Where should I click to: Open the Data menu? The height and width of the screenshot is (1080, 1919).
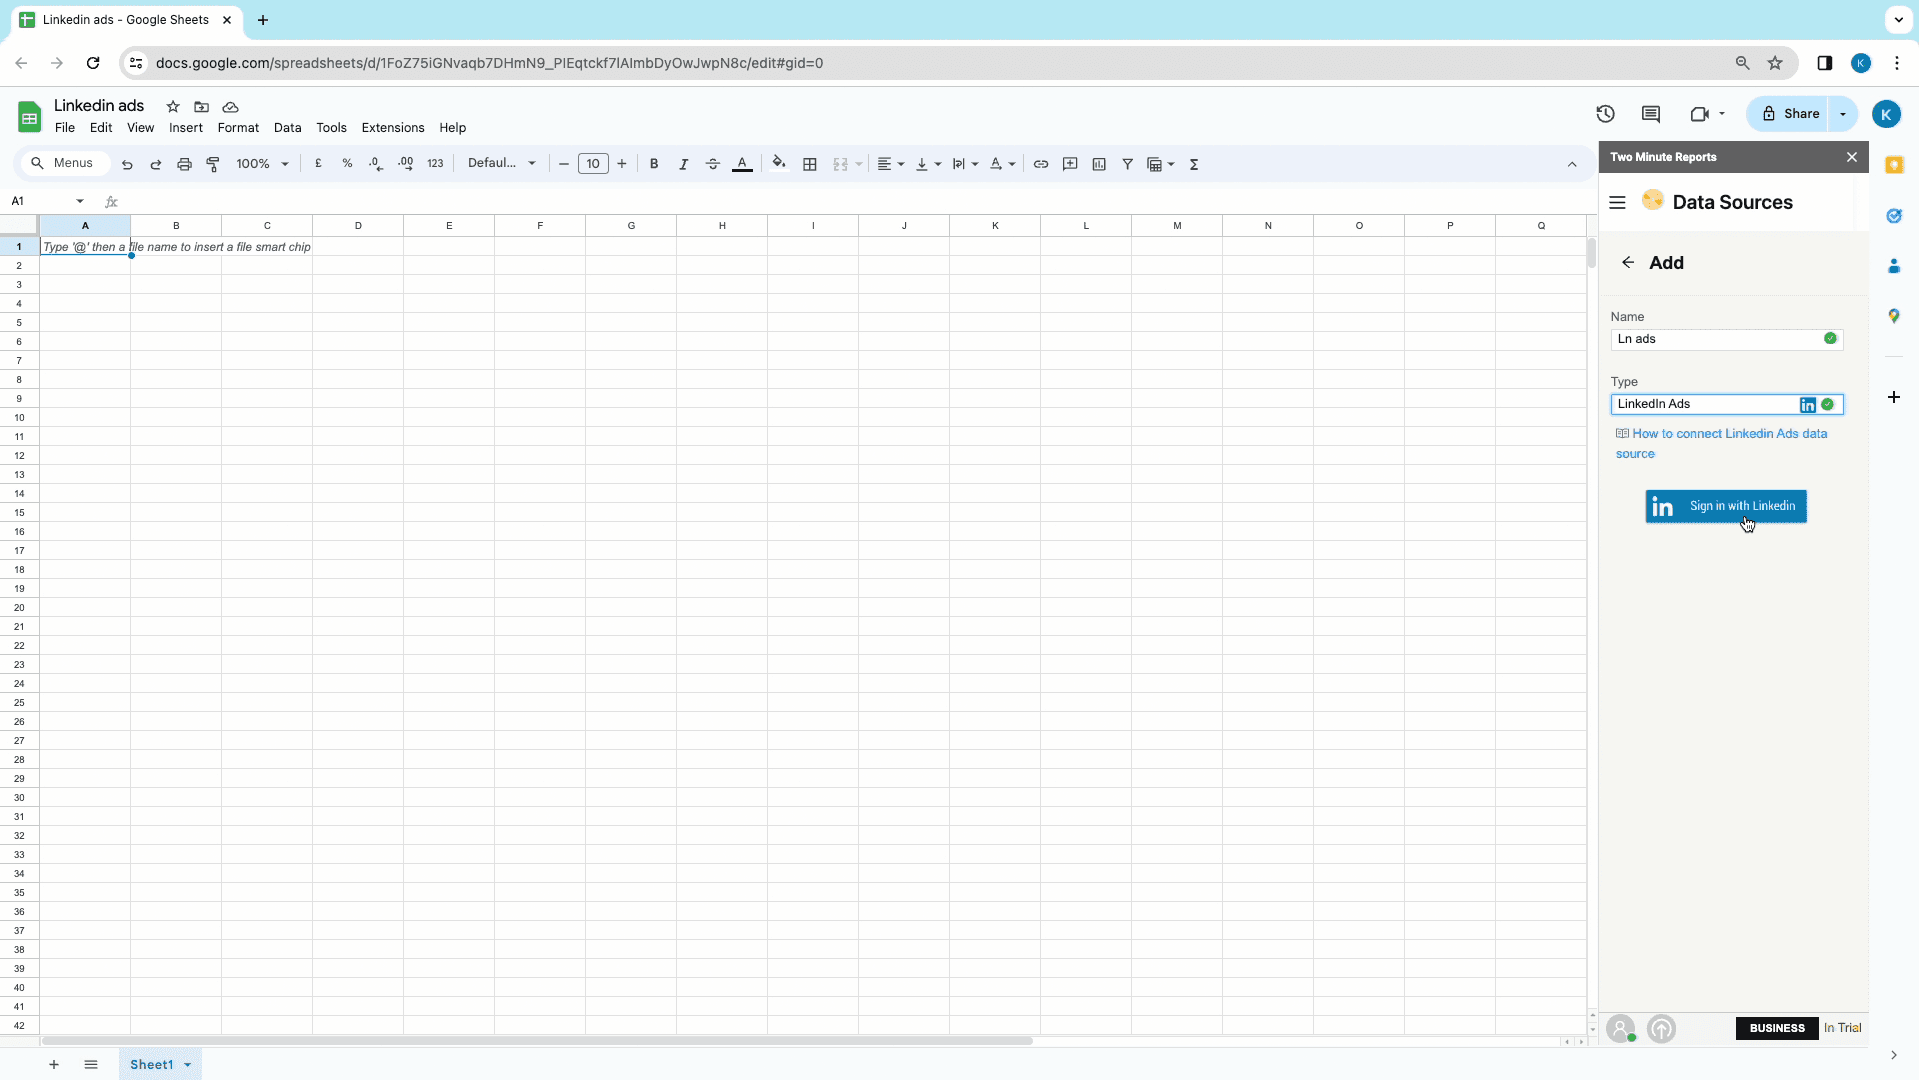coord(287,128)
